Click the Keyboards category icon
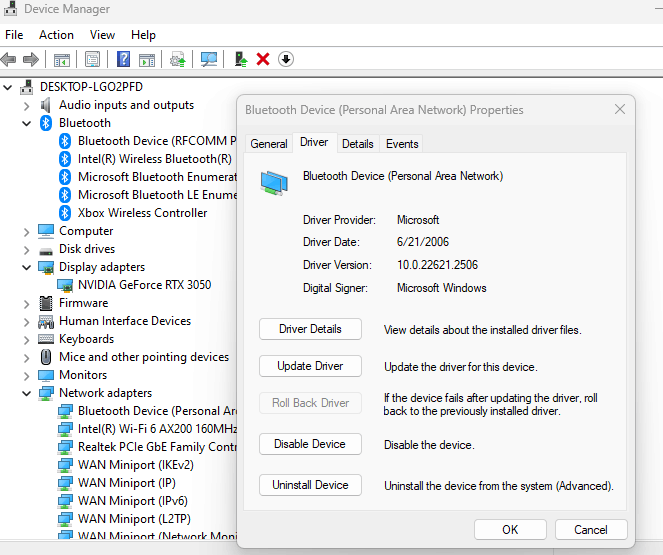Image resolution: width=663 pixels, height=555 pixels. pos(46,339)
